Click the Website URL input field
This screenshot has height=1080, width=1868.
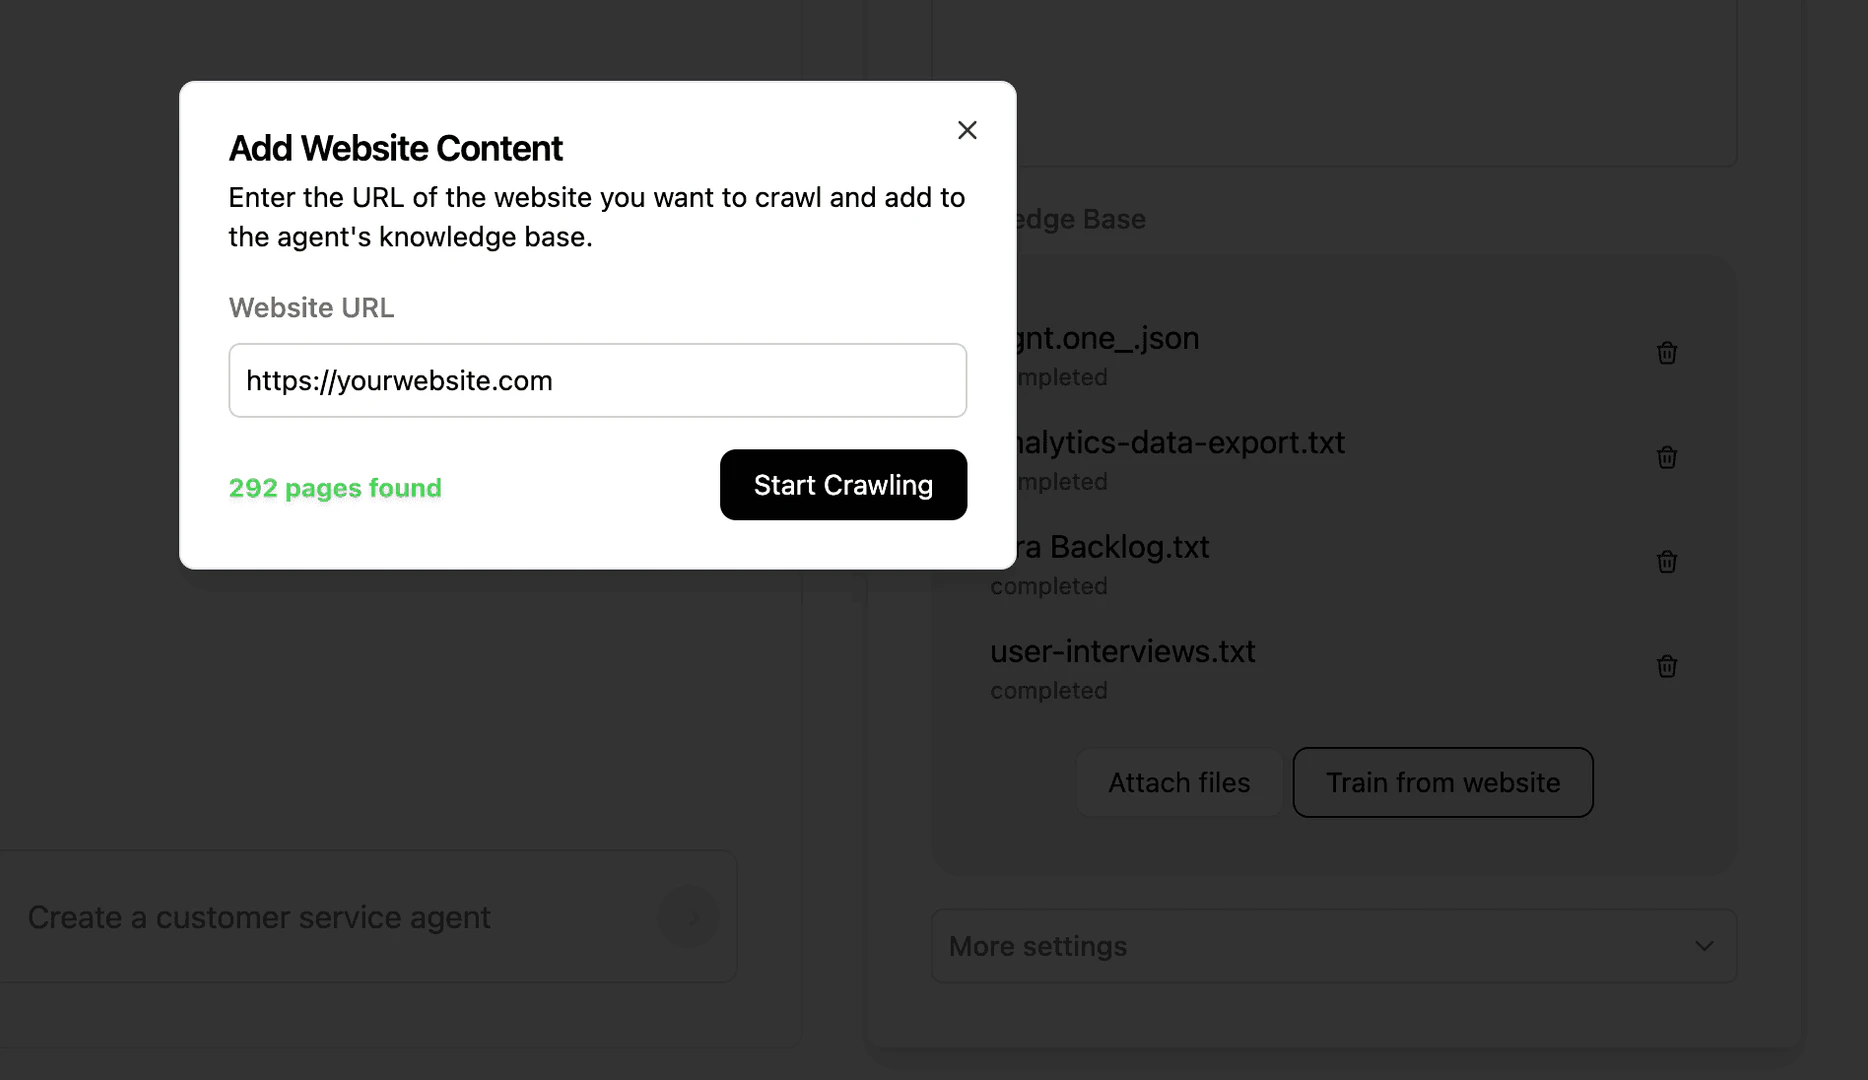597,380
